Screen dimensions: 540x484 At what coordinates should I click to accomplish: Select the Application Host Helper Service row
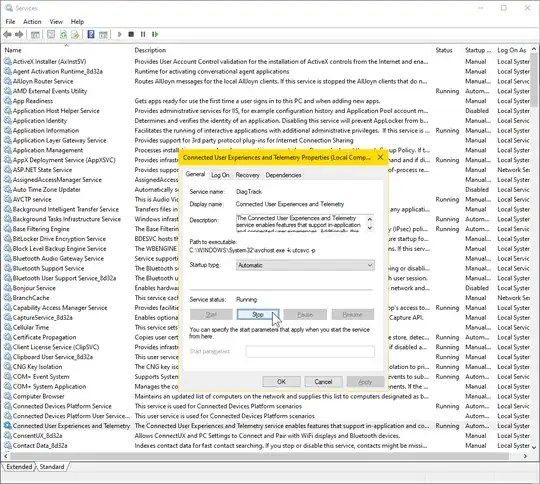point(267,111)
